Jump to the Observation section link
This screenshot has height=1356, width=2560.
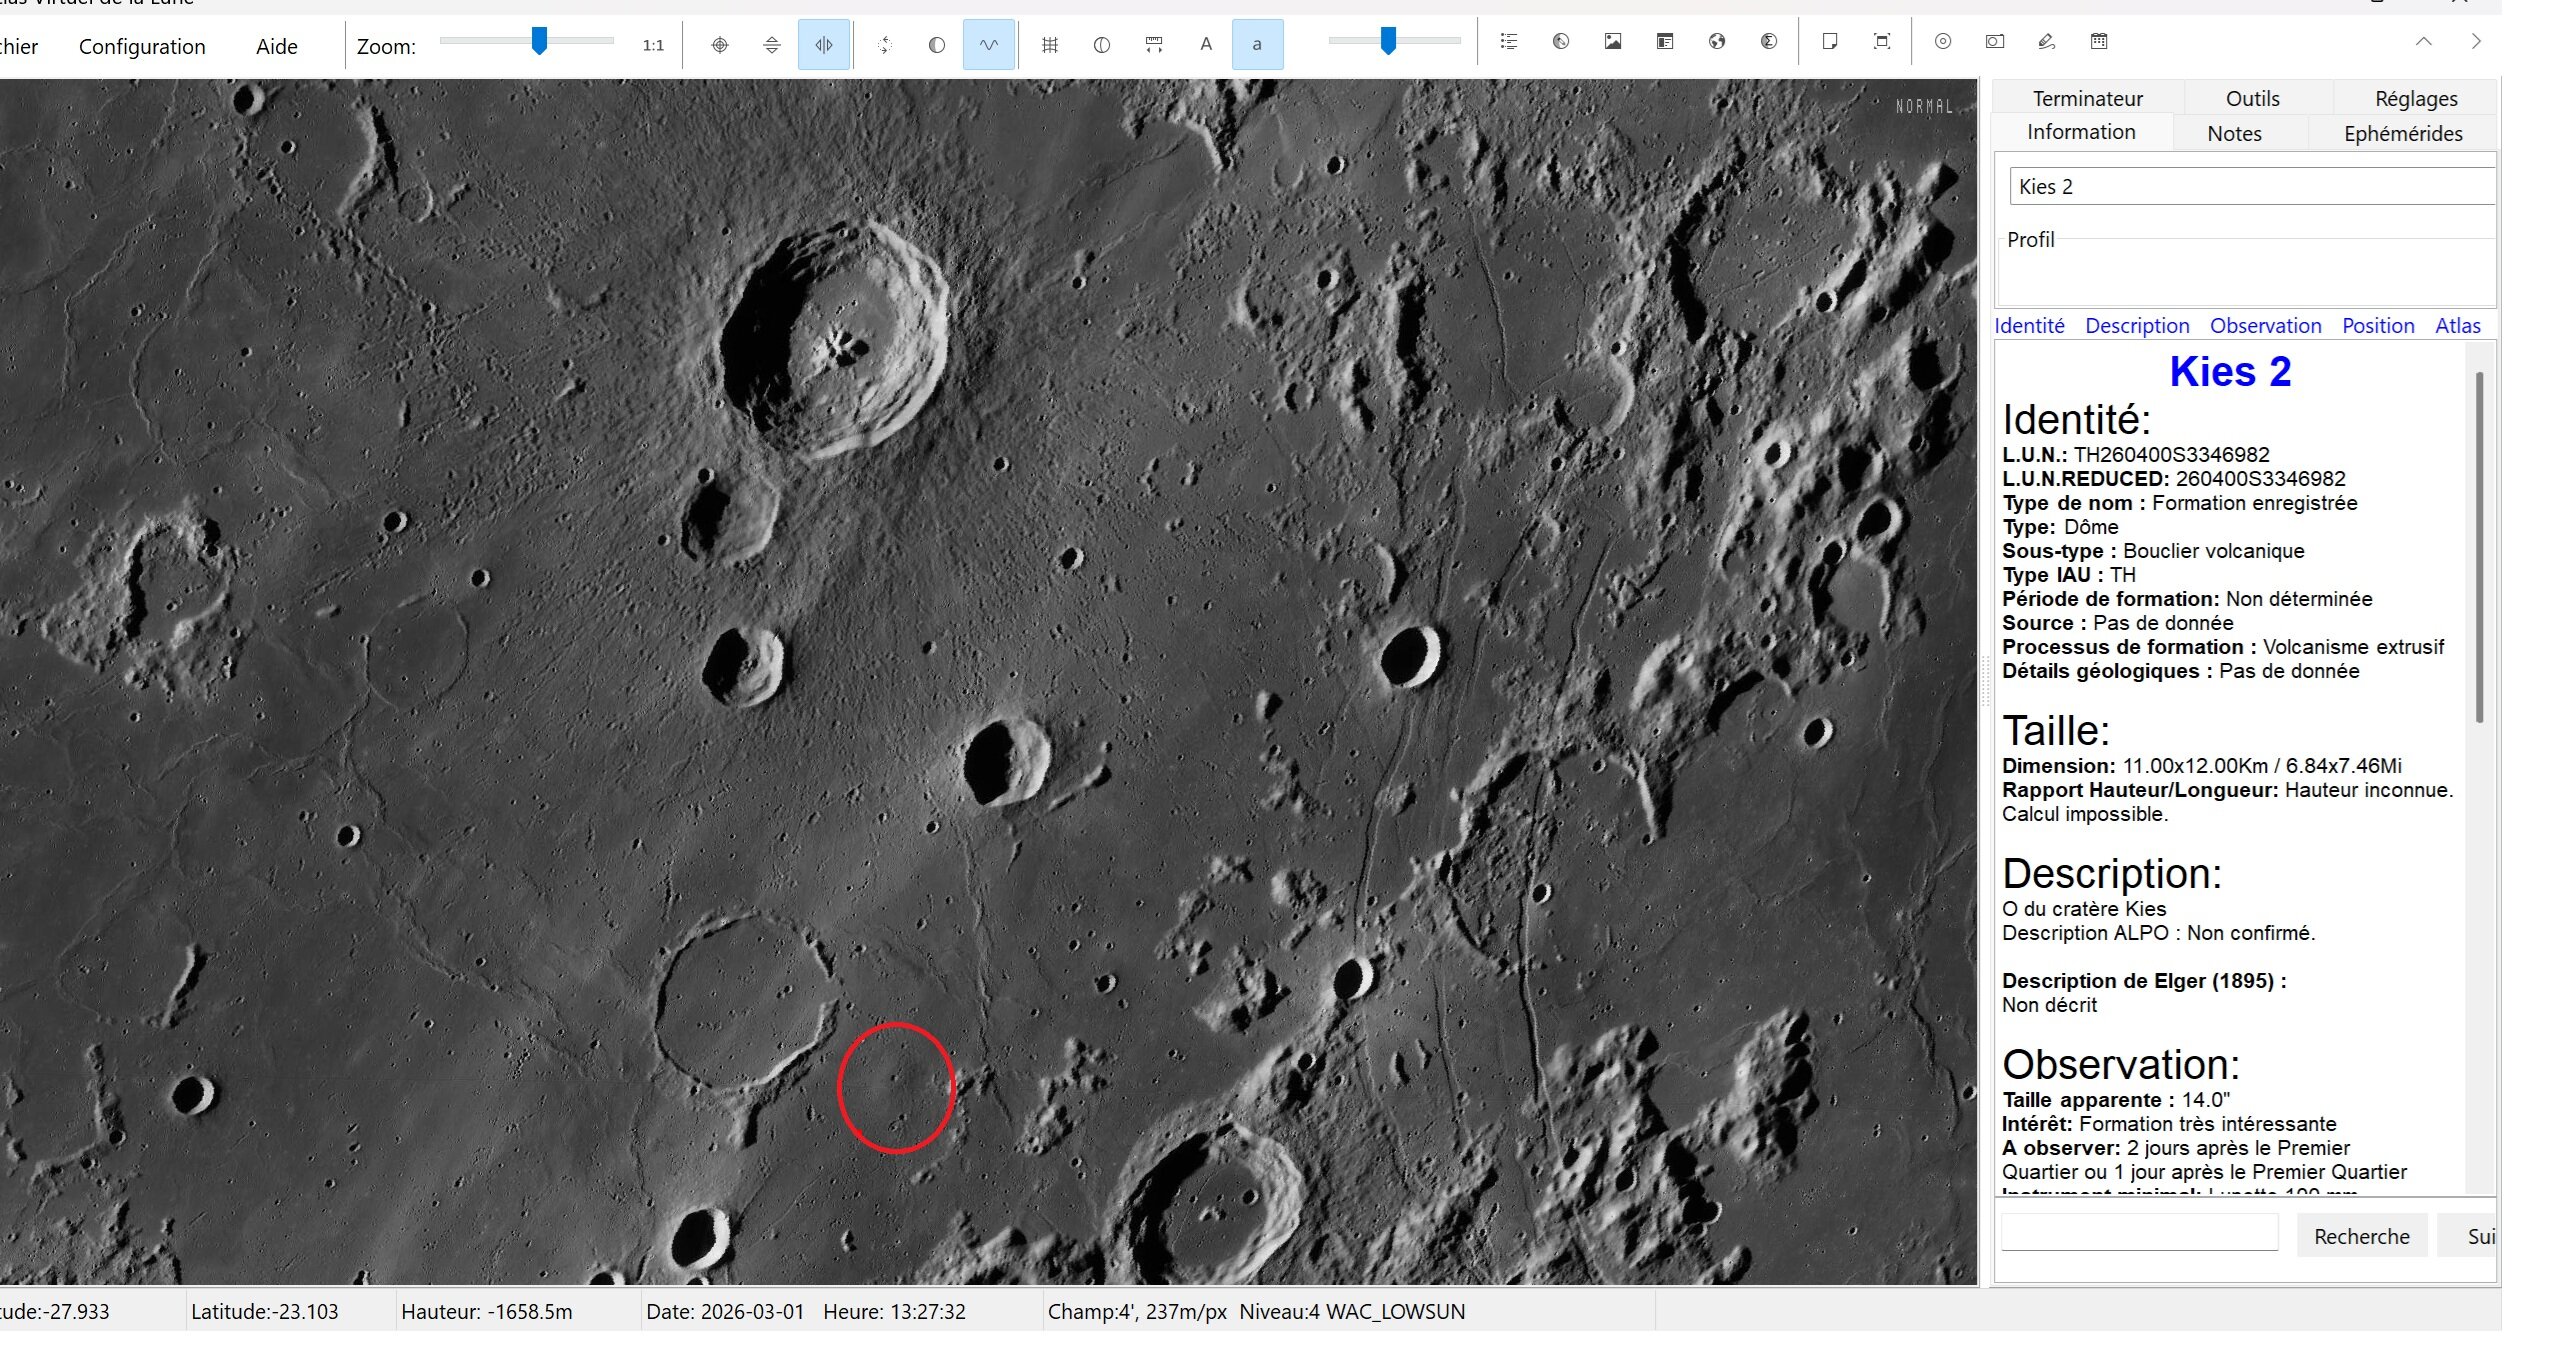[x=2265, y=325]
